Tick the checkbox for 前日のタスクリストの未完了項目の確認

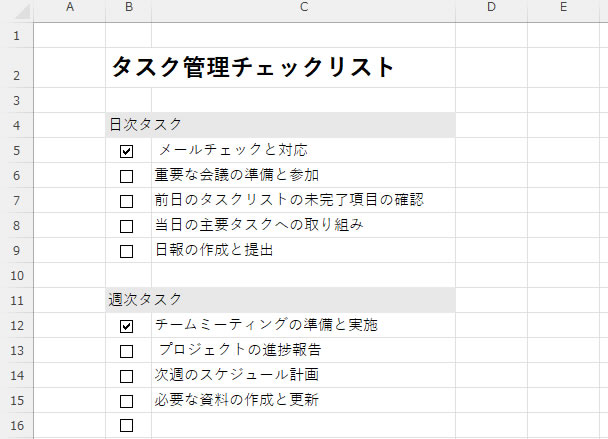click(126, 202)
